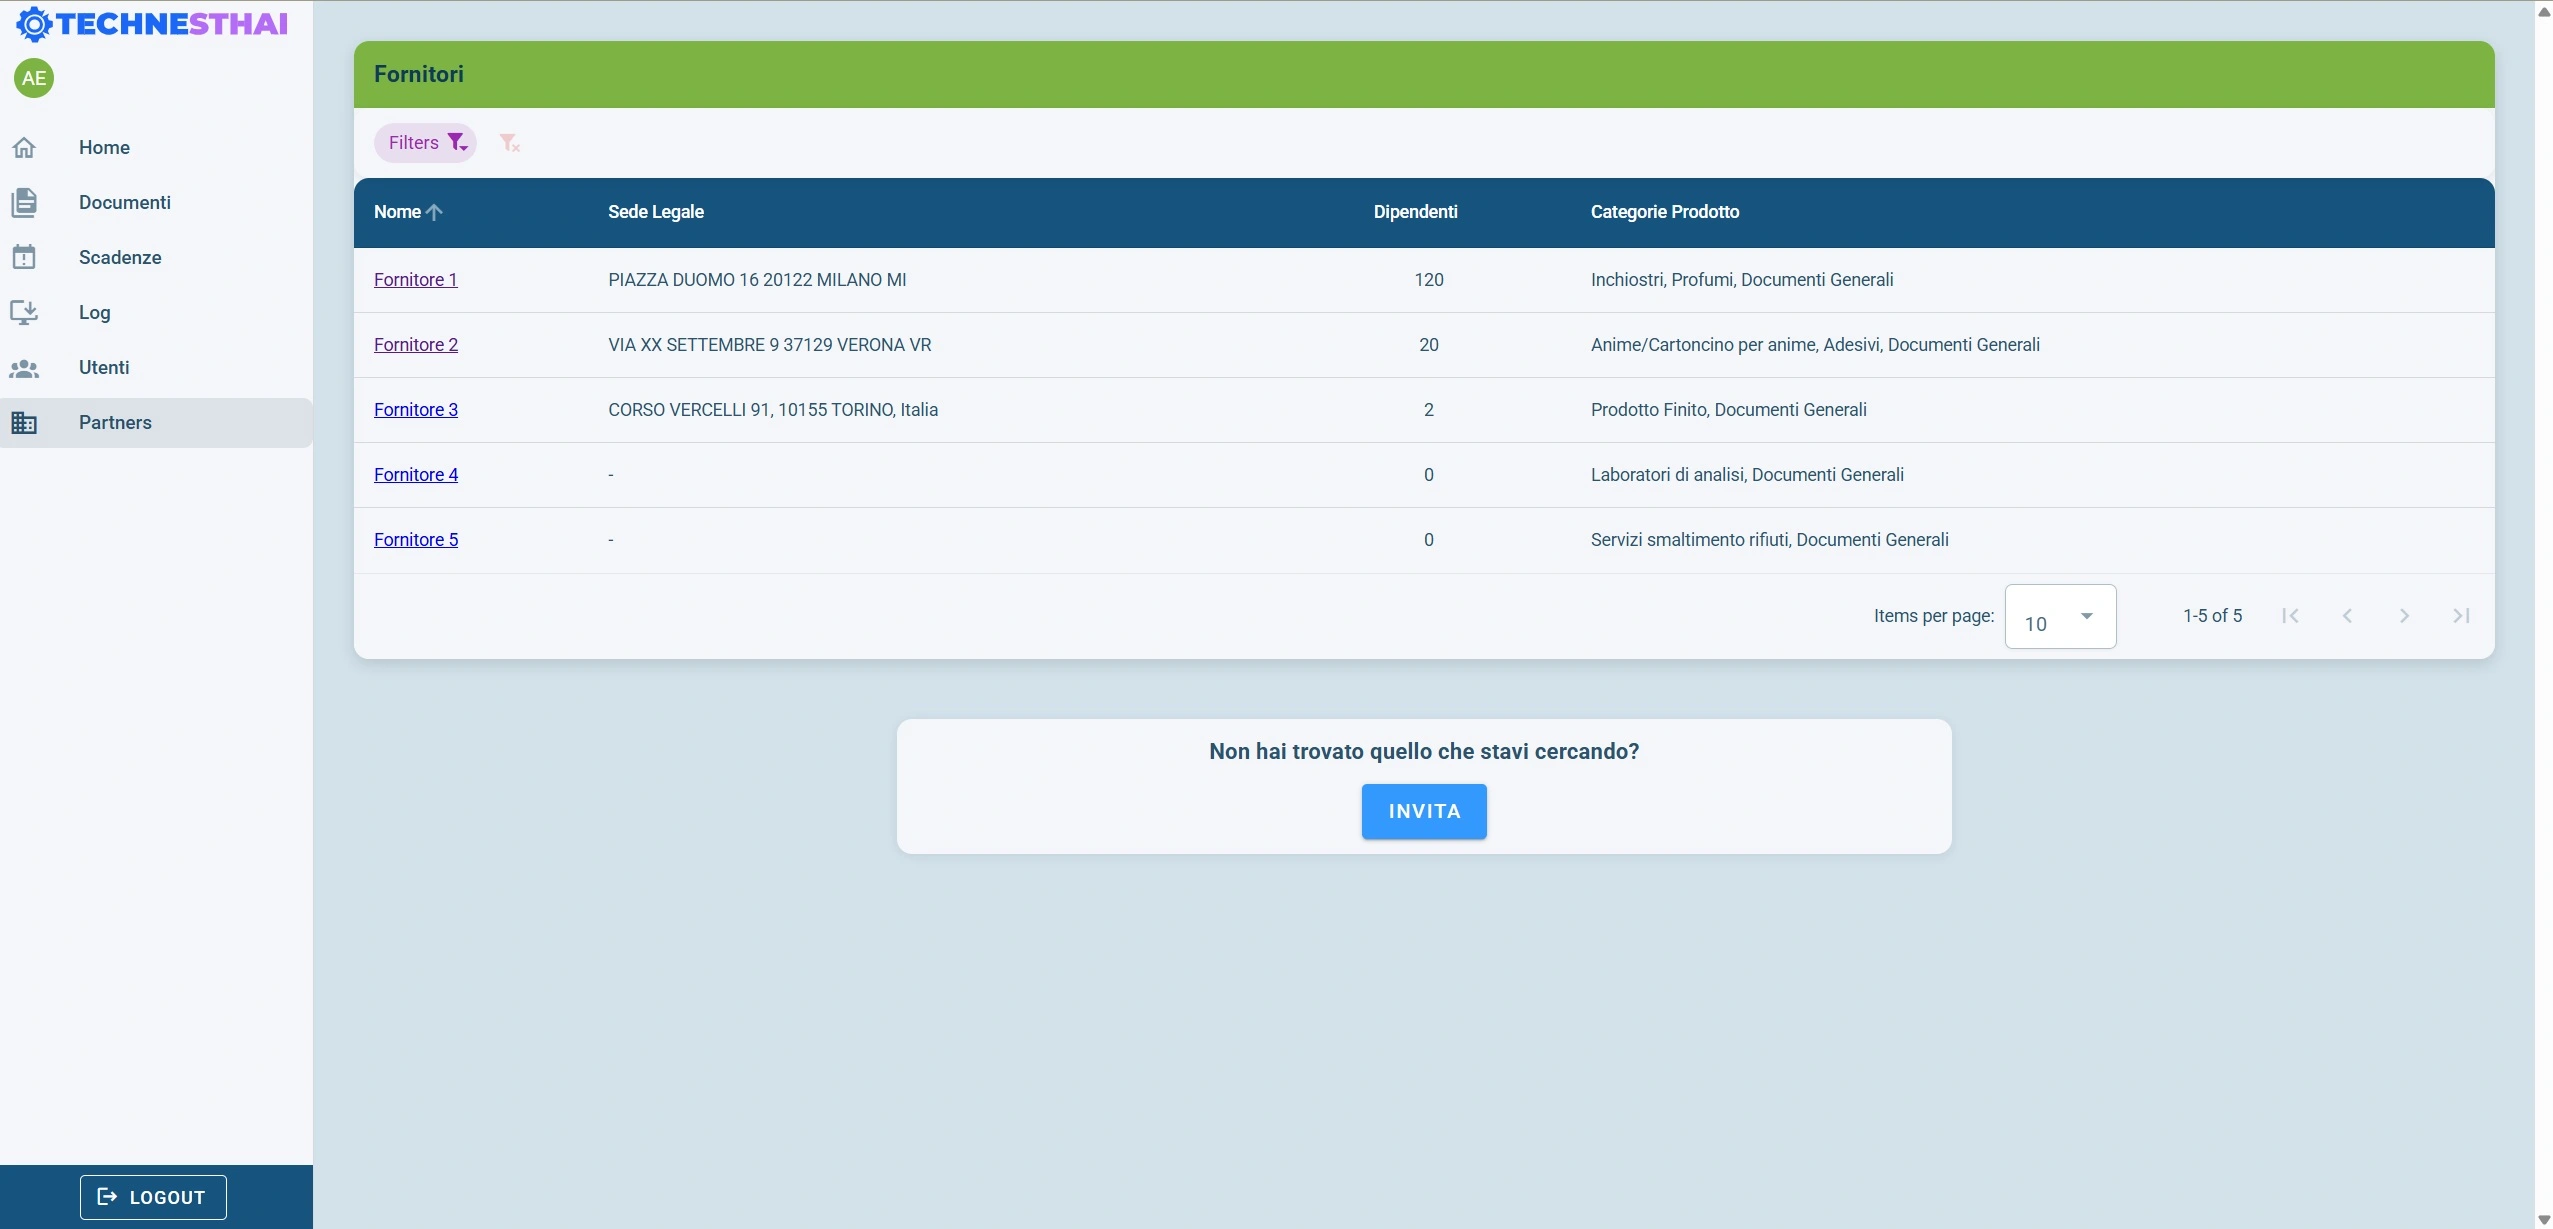Click the Utenti people icon
Image resolution: width=2553 pixels, height=1229 pixels.
(24, 368)
